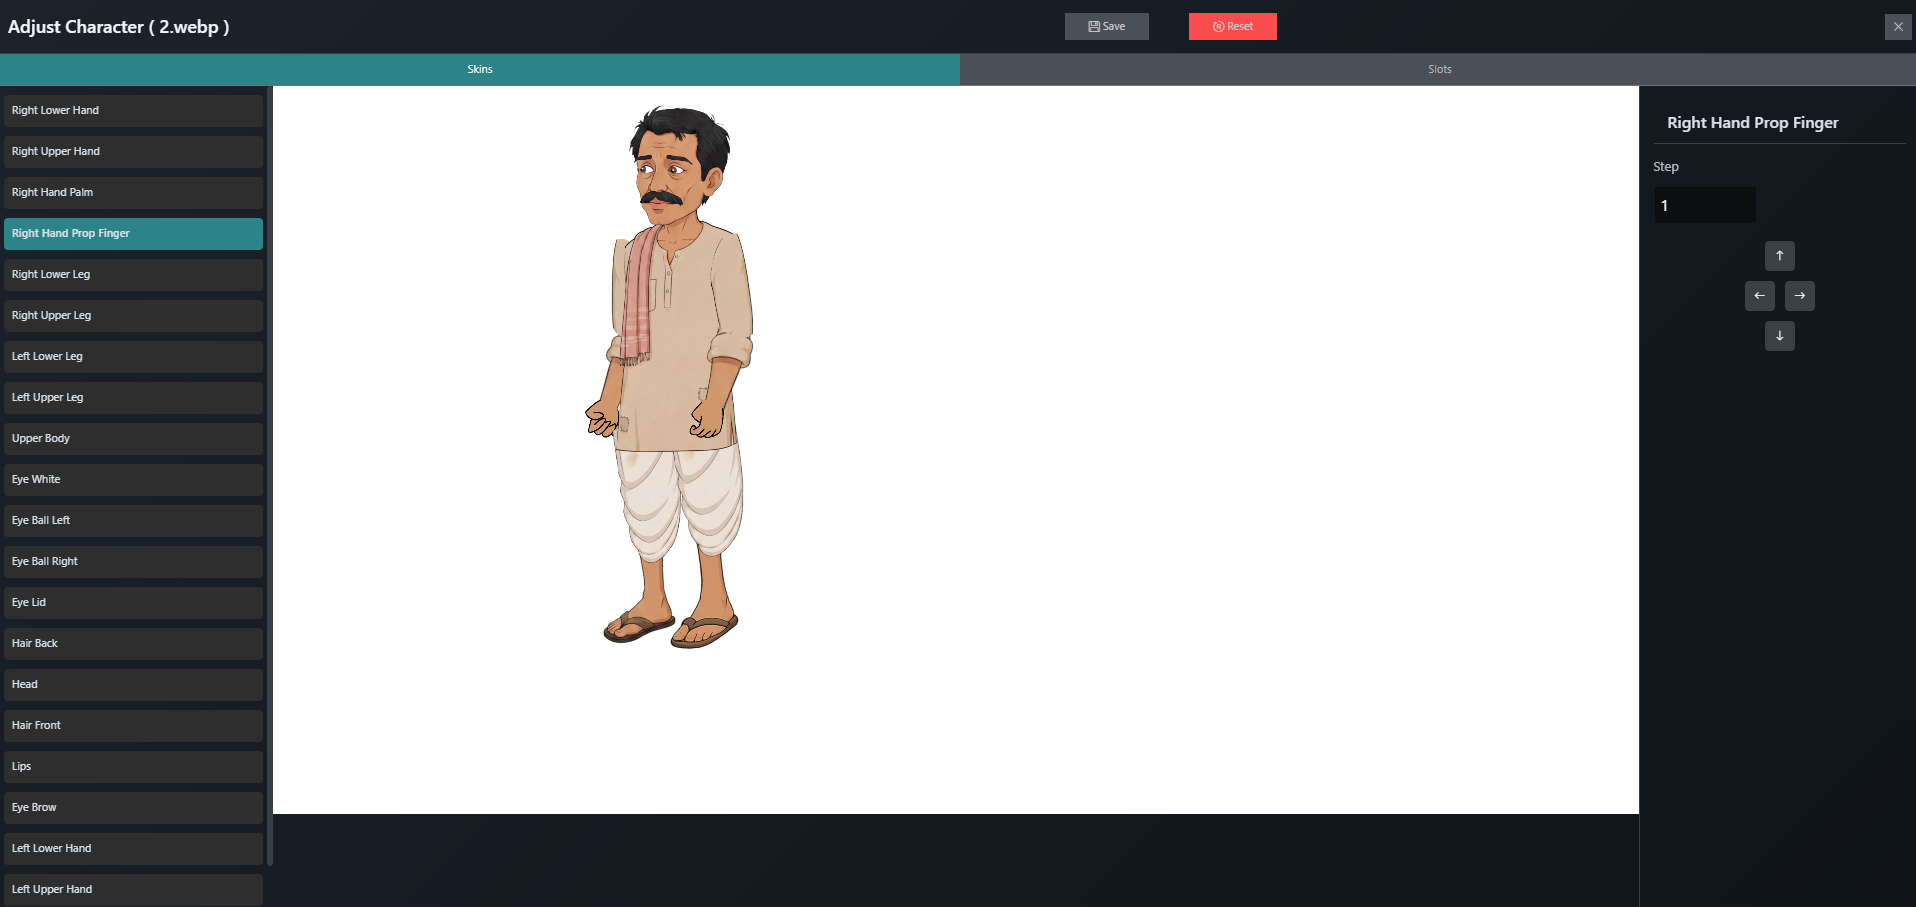The height and width of the screenshot is (907, 1916).
Task: Select Left Upper Hand in the parts list
Action: (x=133, y=890)
